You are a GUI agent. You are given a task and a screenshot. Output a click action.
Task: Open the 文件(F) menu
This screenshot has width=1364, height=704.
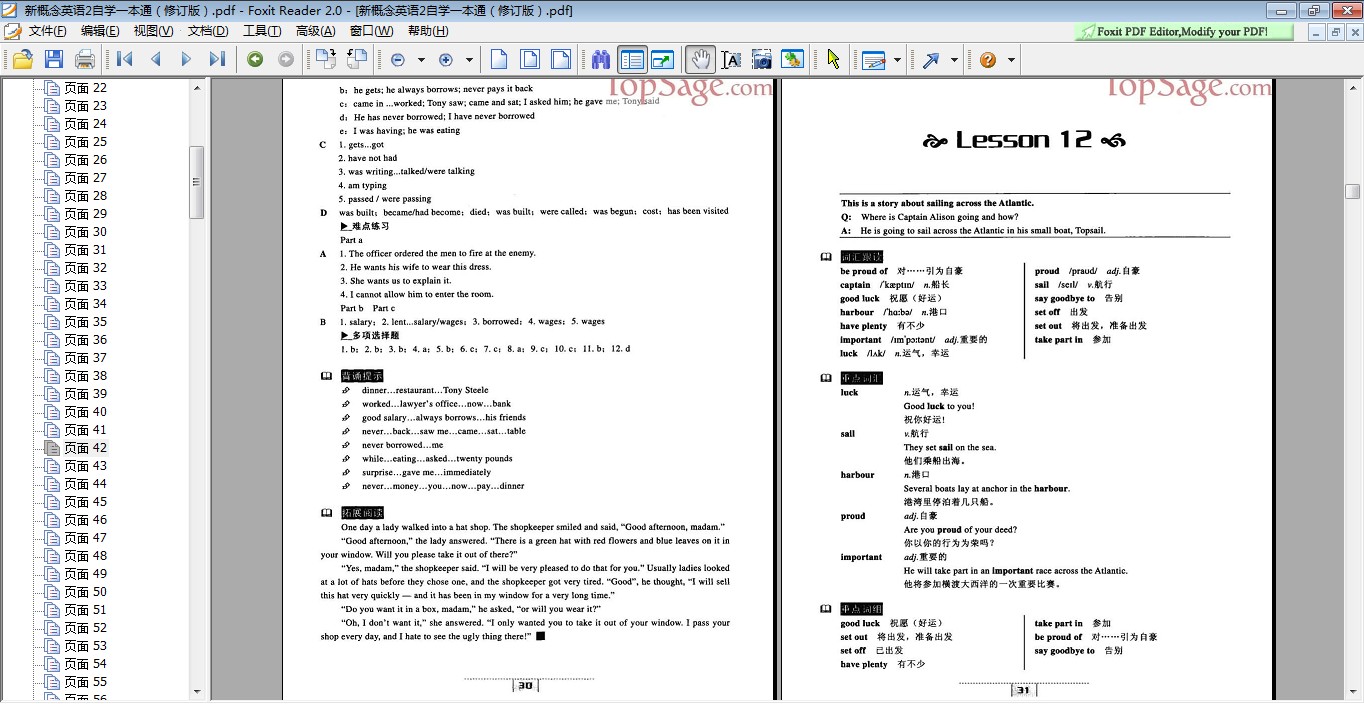(47, 31)
